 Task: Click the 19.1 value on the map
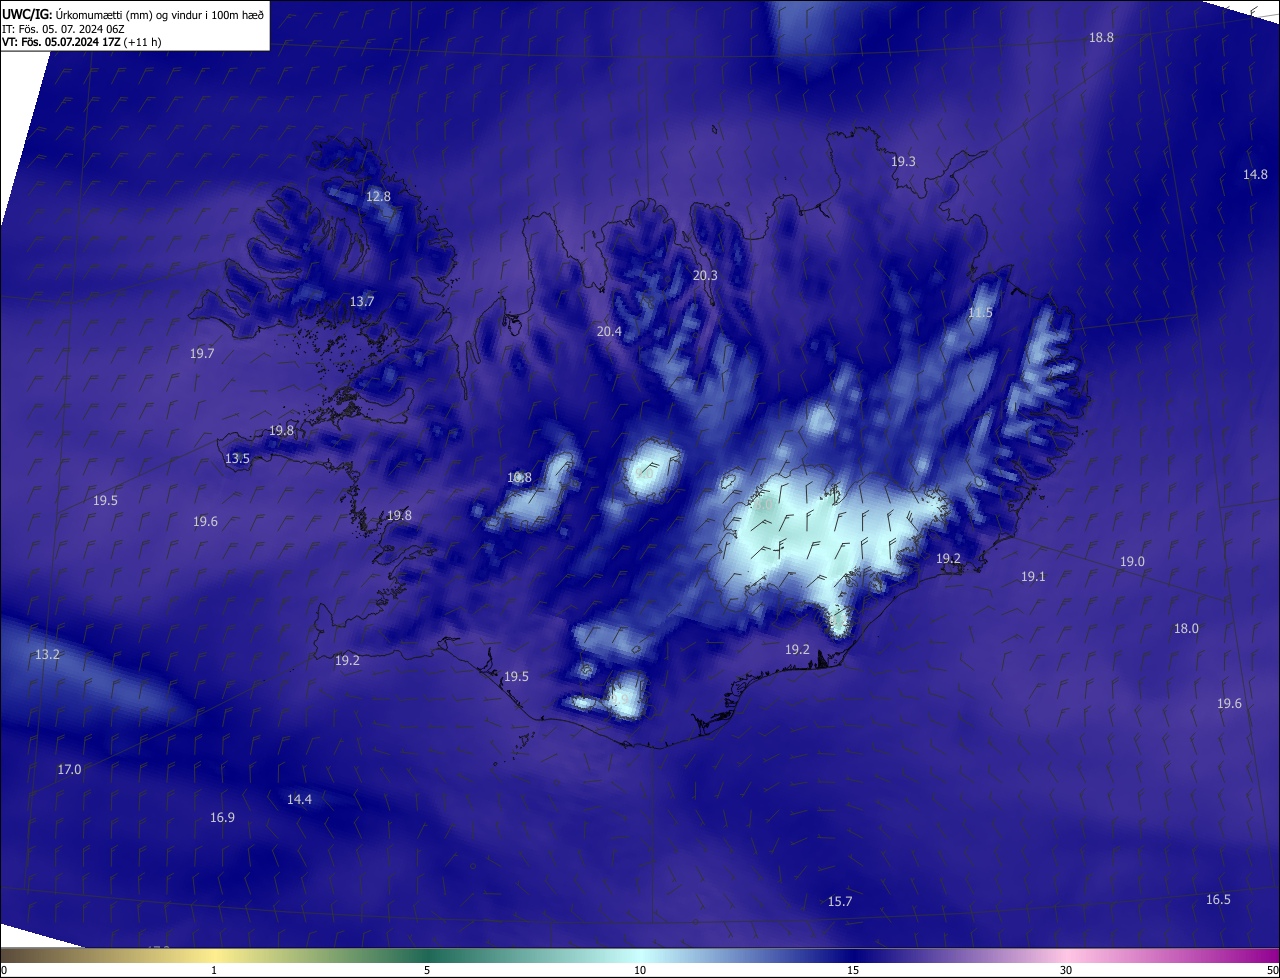(x=1033, y=576)
